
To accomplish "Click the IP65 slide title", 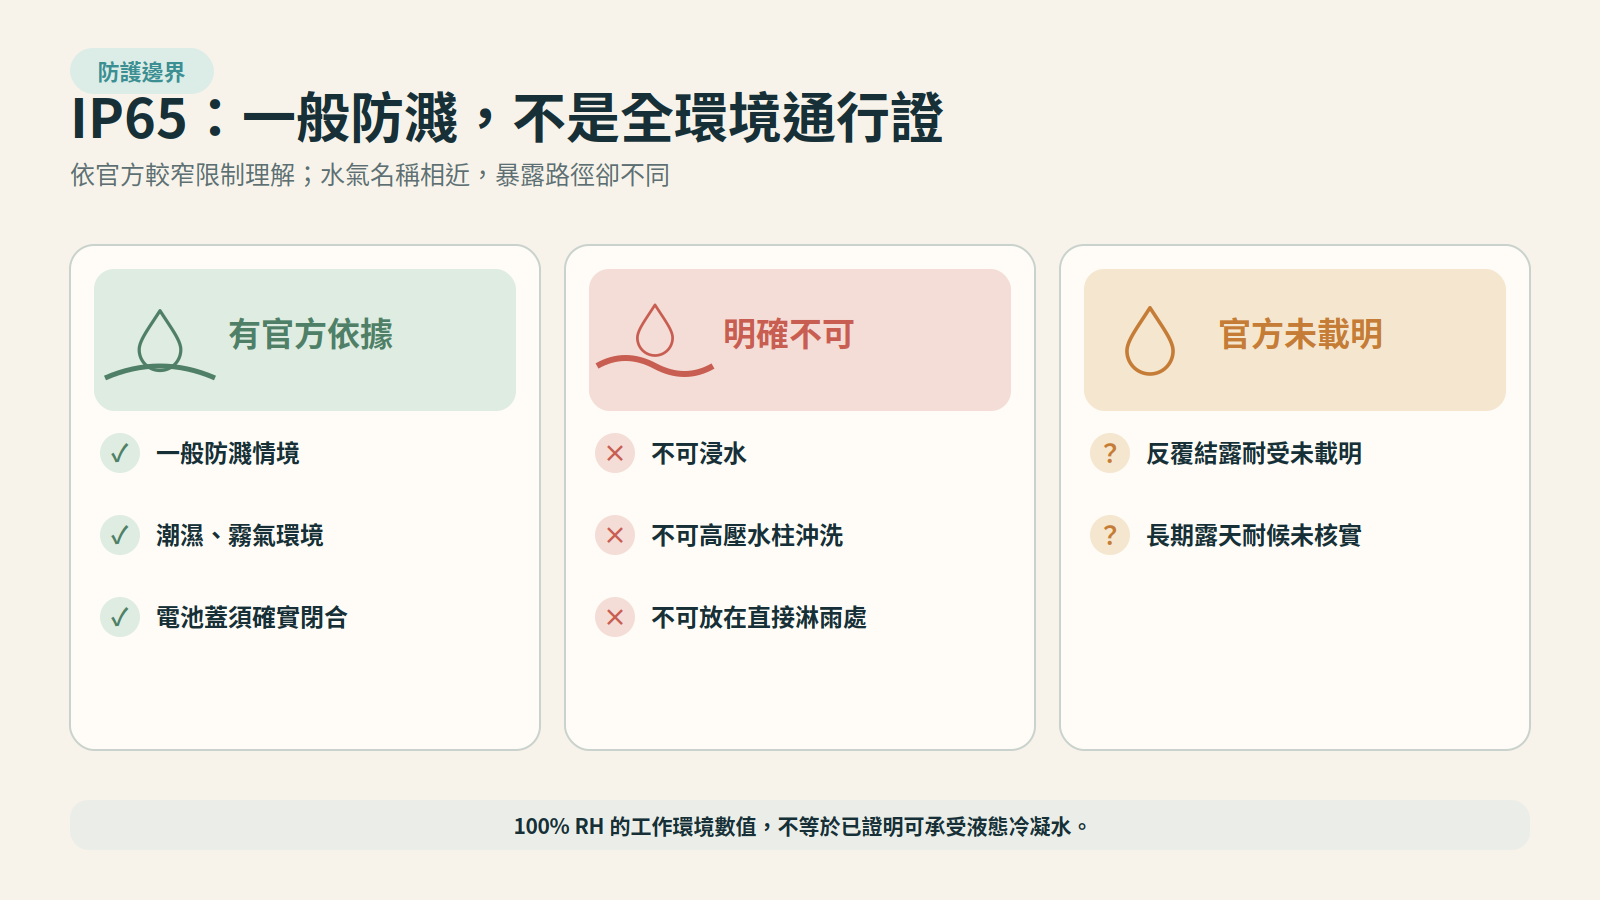I will pyautogui.click(x=507, y=119).
